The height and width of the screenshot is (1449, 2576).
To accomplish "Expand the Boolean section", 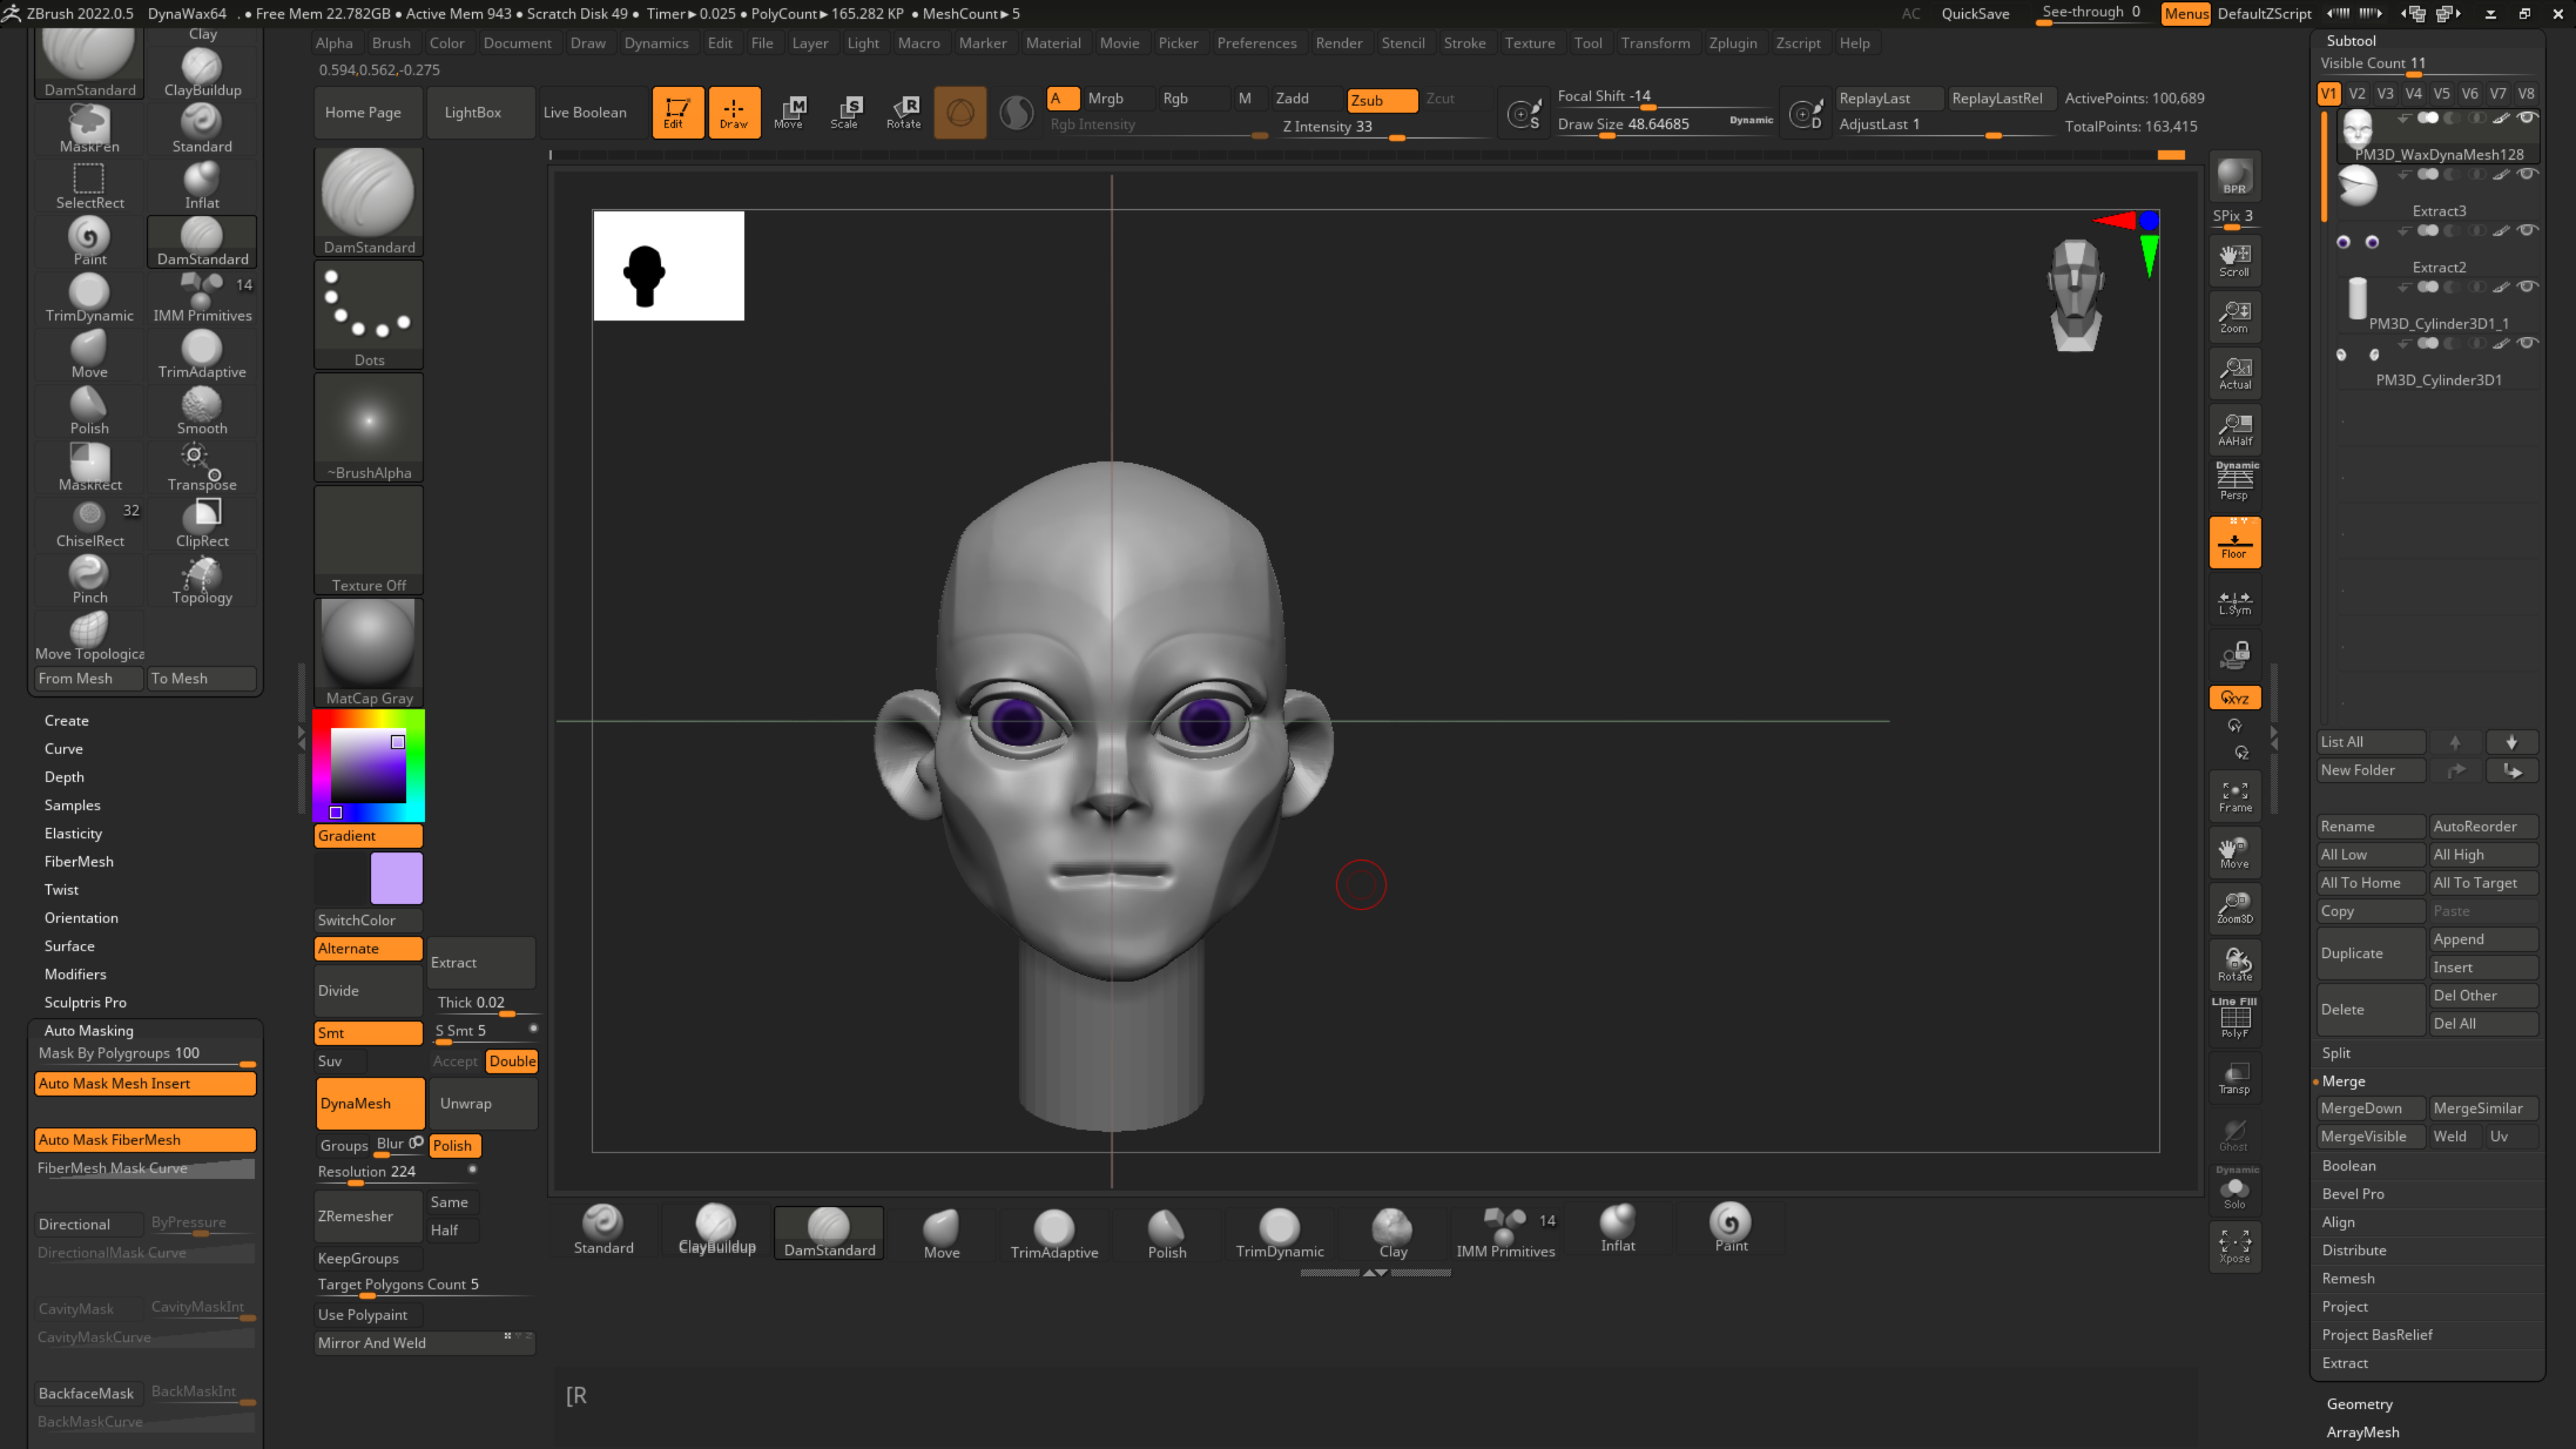I will pyautogui.click(x=2349, y=1165).
